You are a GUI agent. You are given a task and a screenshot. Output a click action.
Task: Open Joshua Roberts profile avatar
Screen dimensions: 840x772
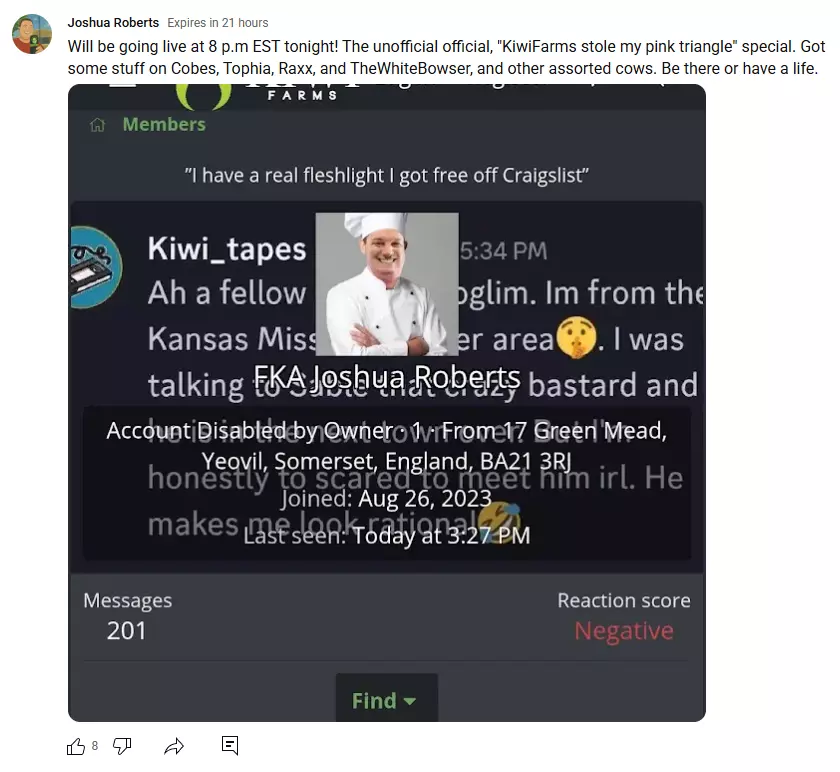32,34
